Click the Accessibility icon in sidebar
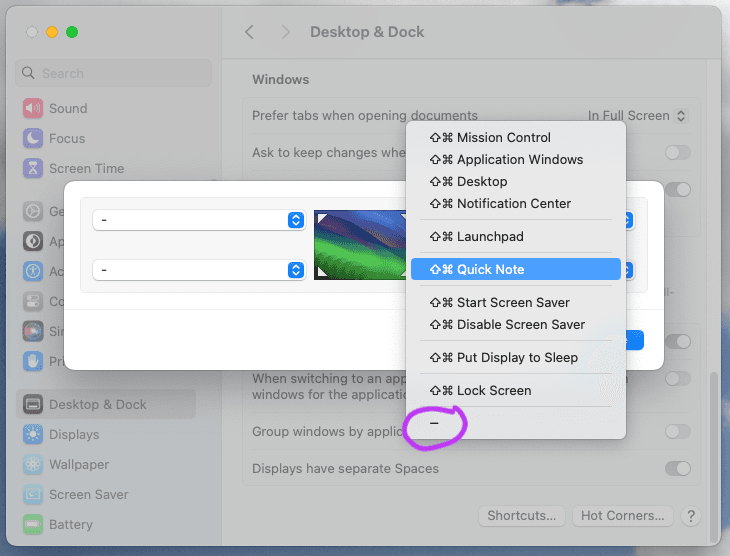This screenshot has height=556, width=730. [33, 271]
